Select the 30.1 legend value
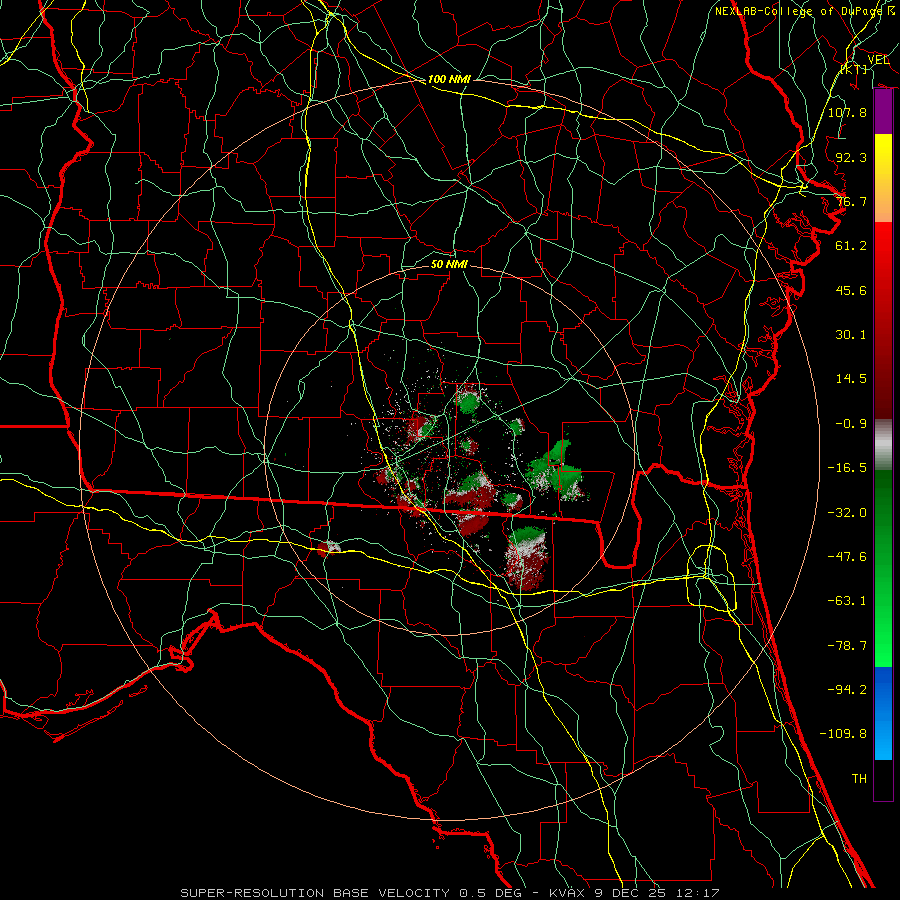 851,335
